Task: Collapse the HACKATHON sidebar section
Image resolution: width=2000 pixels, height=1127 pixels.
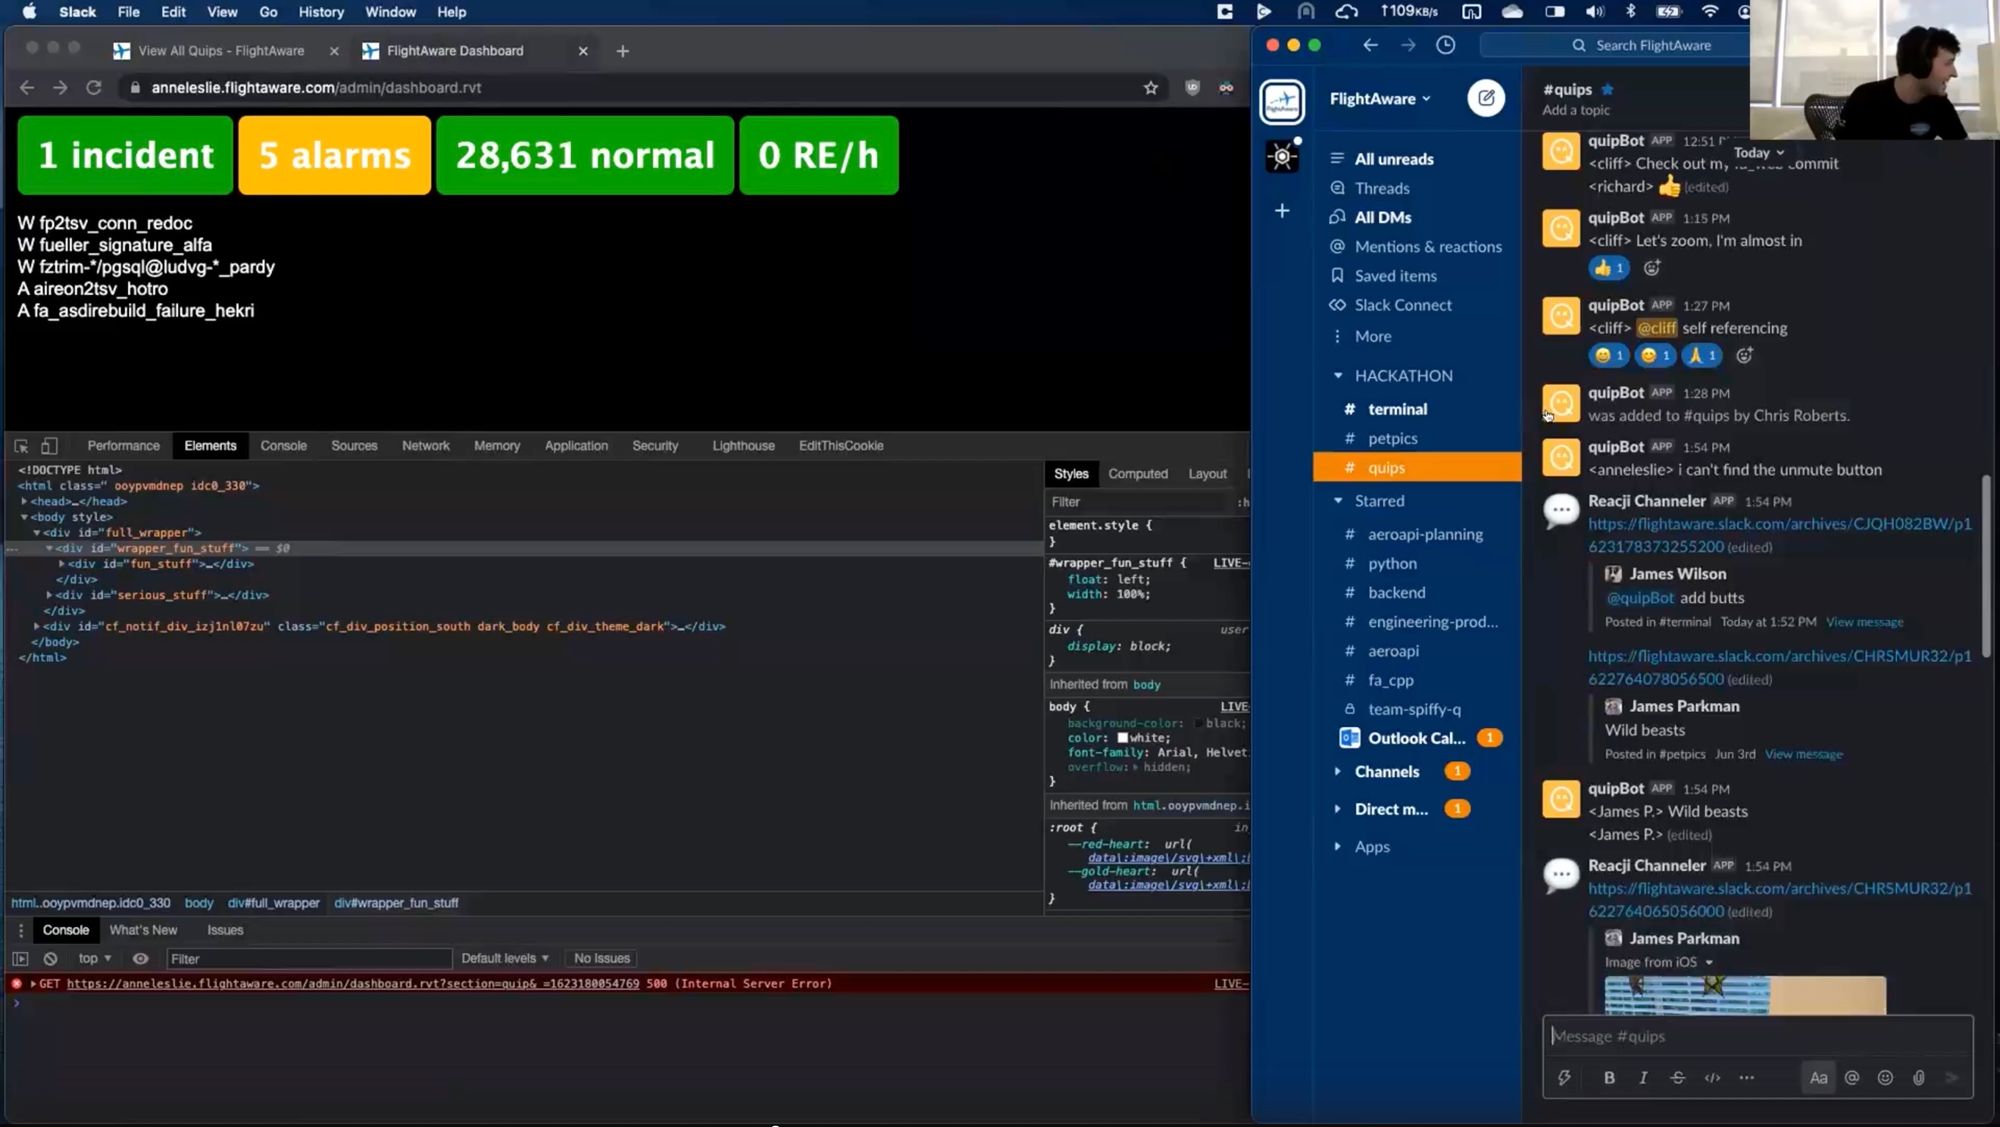Action: point(1338,375)
